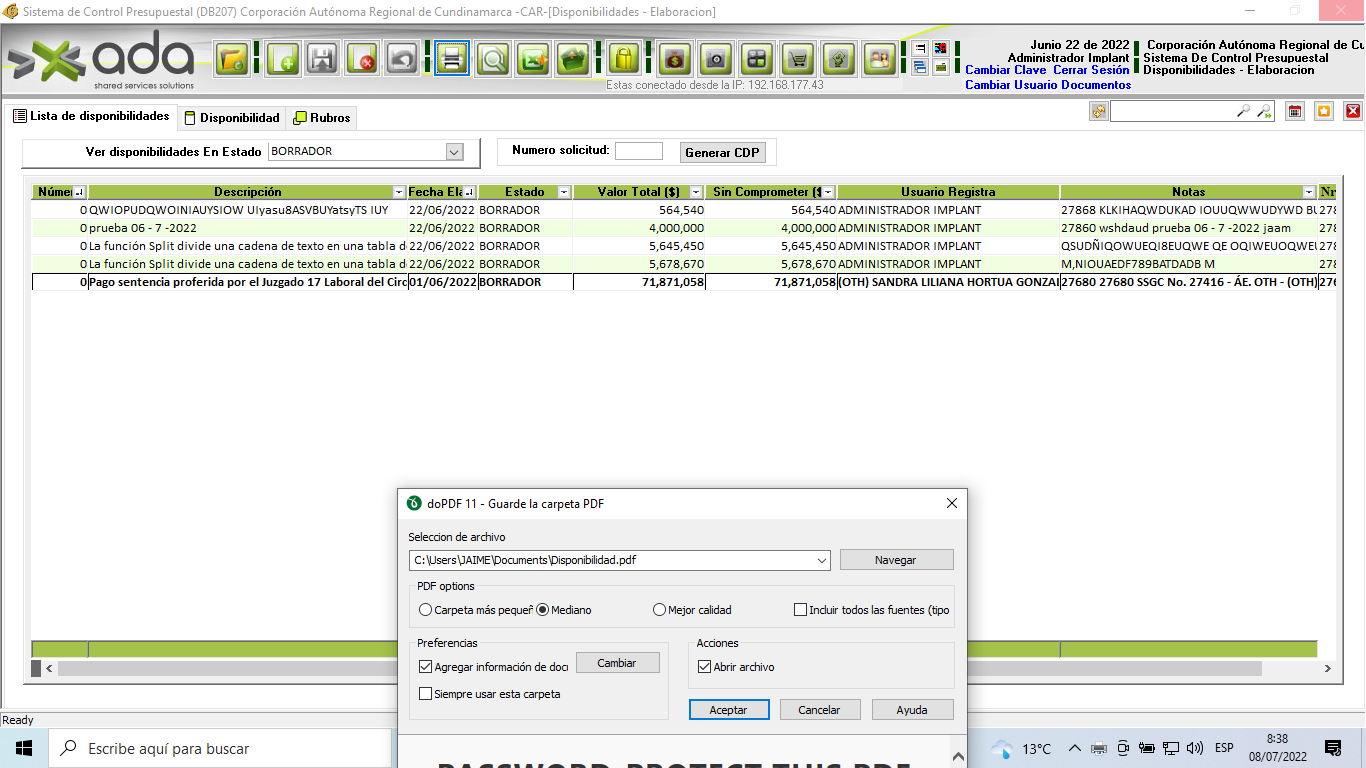Open the file path dropdown in doPDF
The width and height of the screenshot is (1366, 768).
click(821, 561)
